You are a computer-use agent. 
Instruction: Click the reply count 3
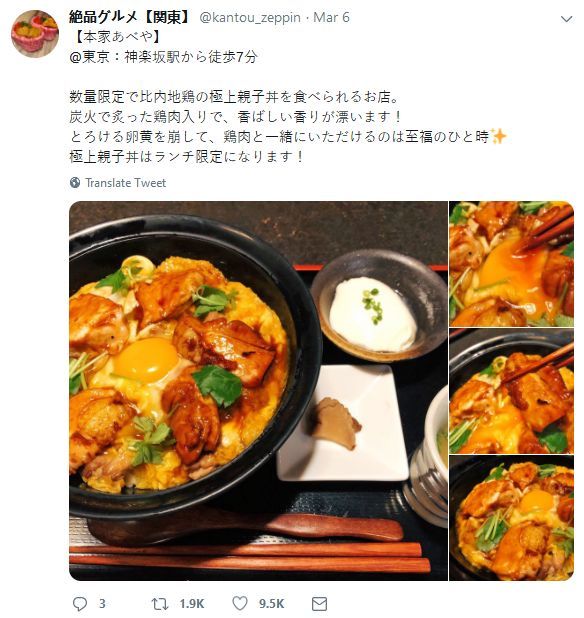pyautogui.click(x=102, y=603)
